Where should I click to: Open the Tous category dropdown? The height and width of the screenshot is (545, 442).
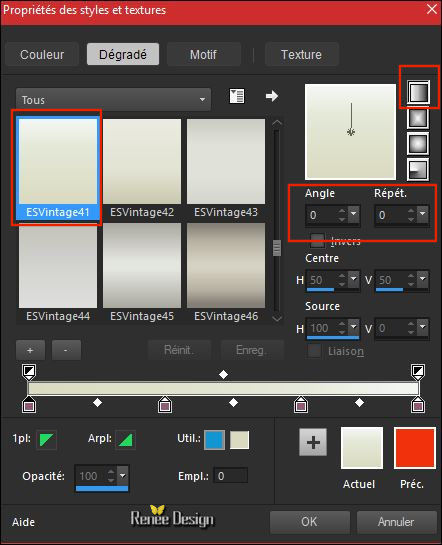pyautogui.click(x=113, y=99)
